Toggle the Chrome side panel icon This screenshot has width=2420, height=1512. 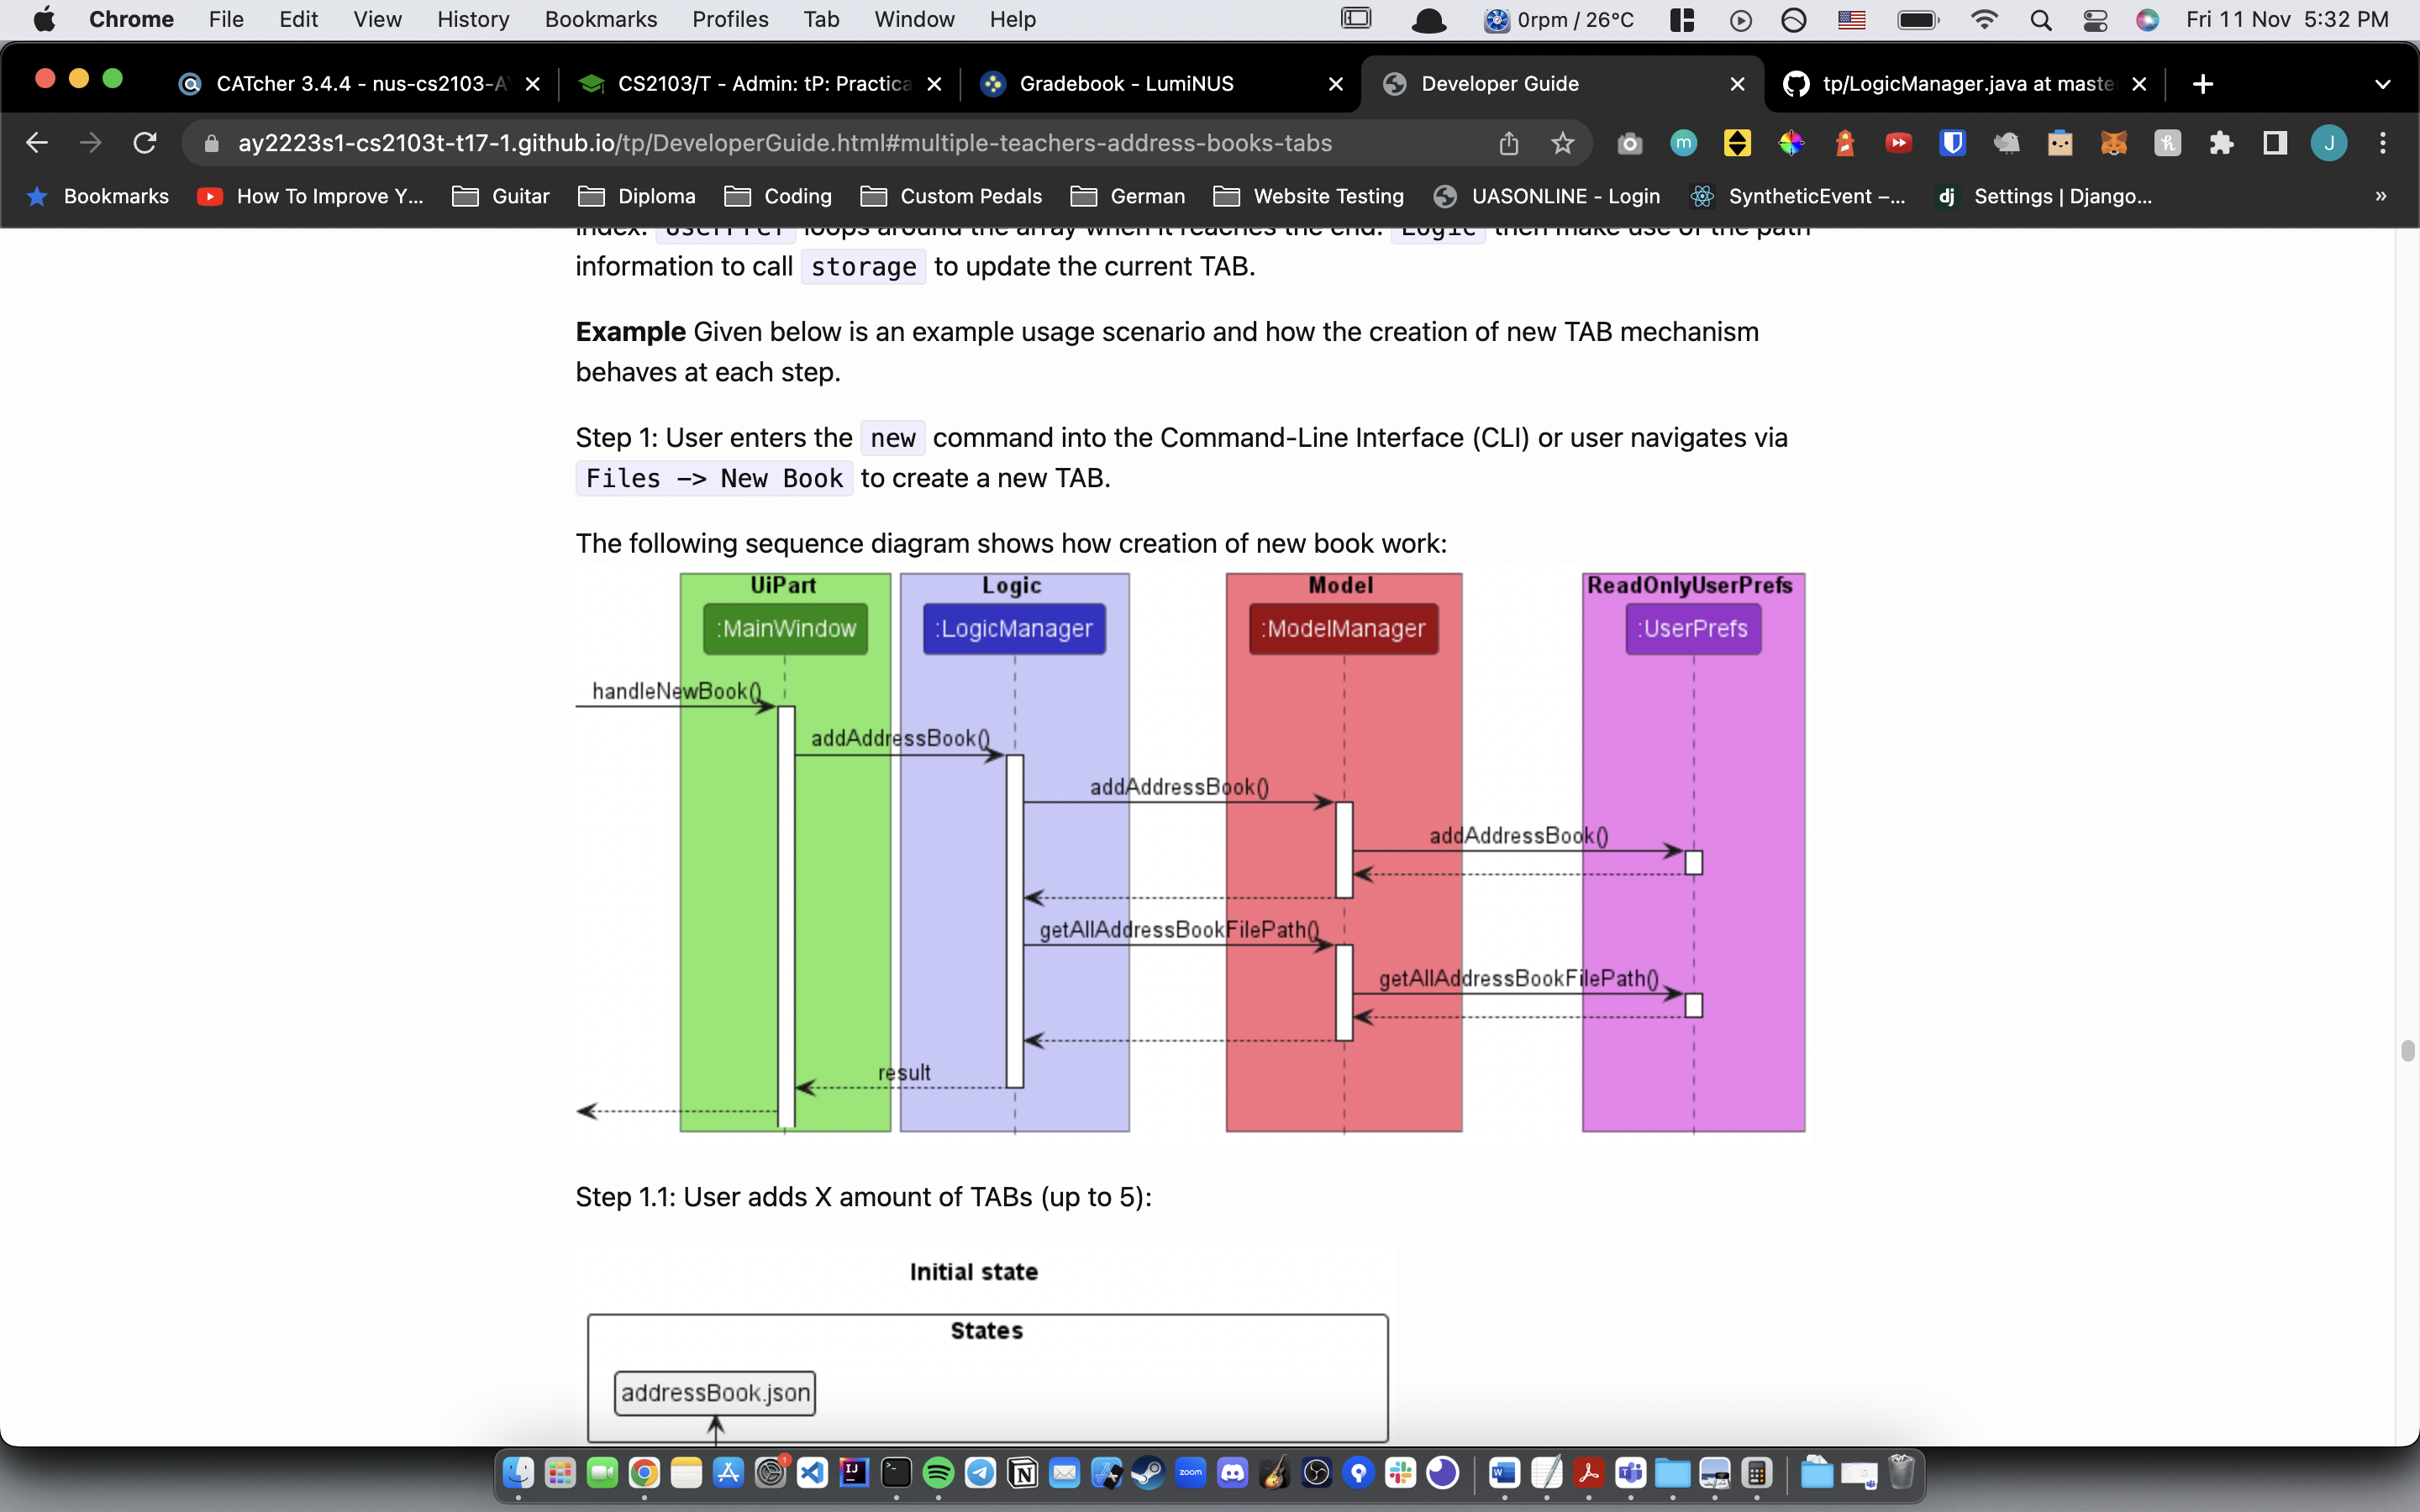coord(2275,143)
